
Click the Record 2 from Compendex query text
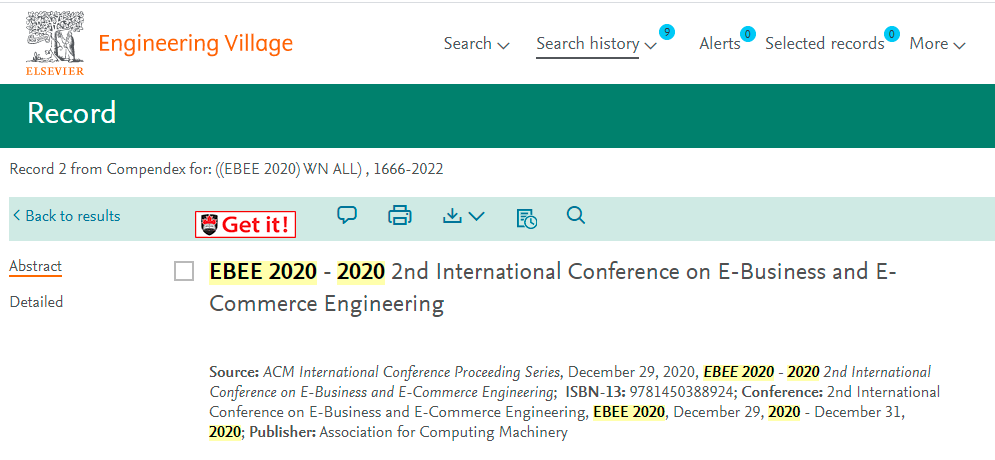(227, 169)
